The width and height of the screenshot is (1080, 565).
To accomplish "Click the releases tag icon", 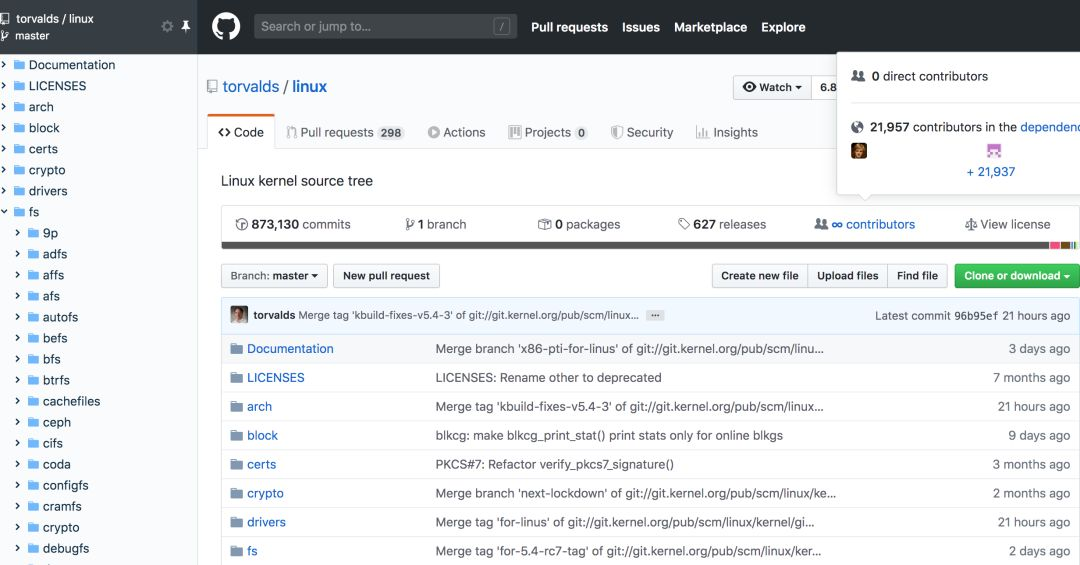I will coord(683,225).
